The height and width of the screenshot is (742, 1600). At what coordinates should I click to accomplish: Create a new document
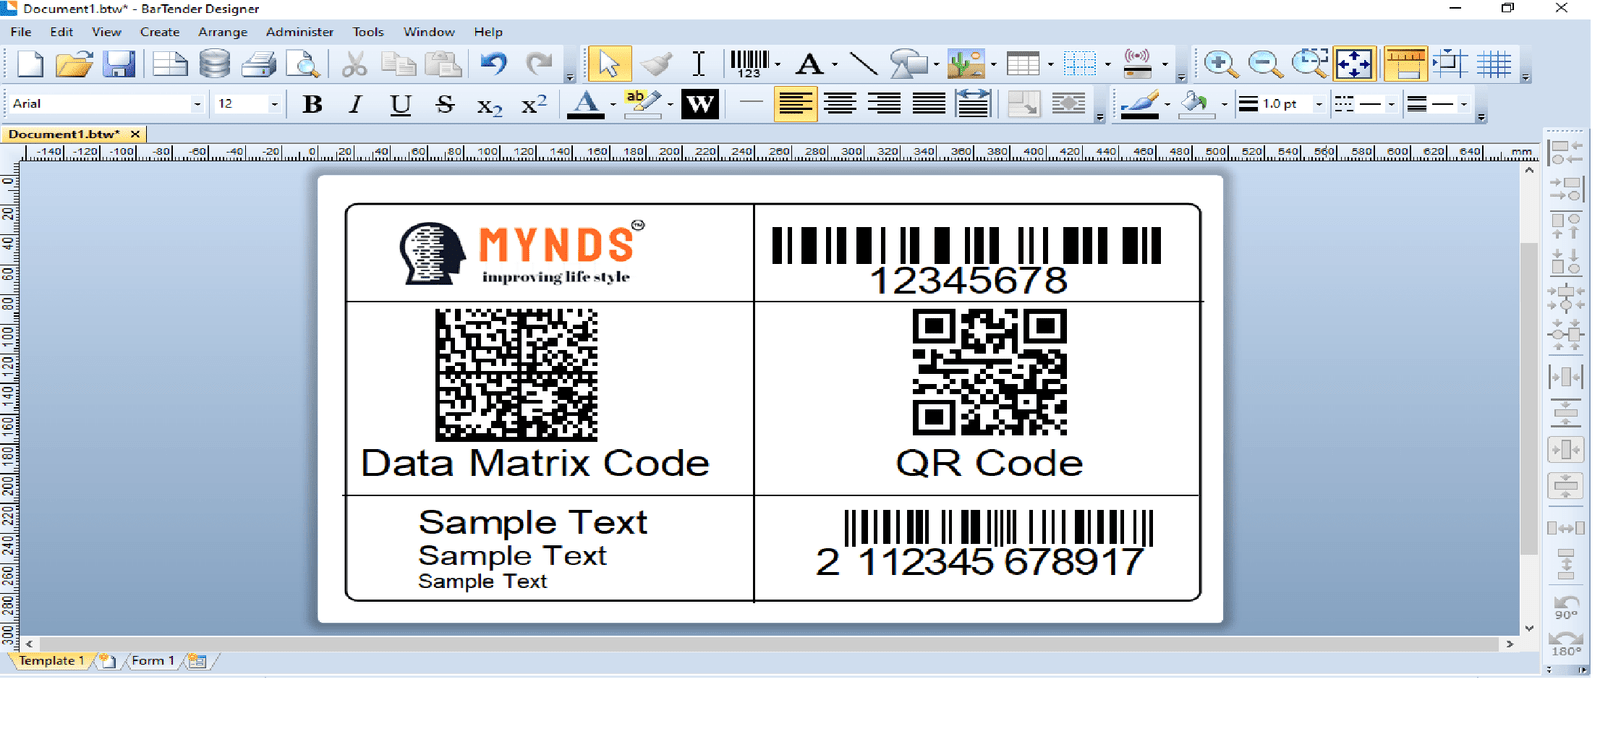30,64
